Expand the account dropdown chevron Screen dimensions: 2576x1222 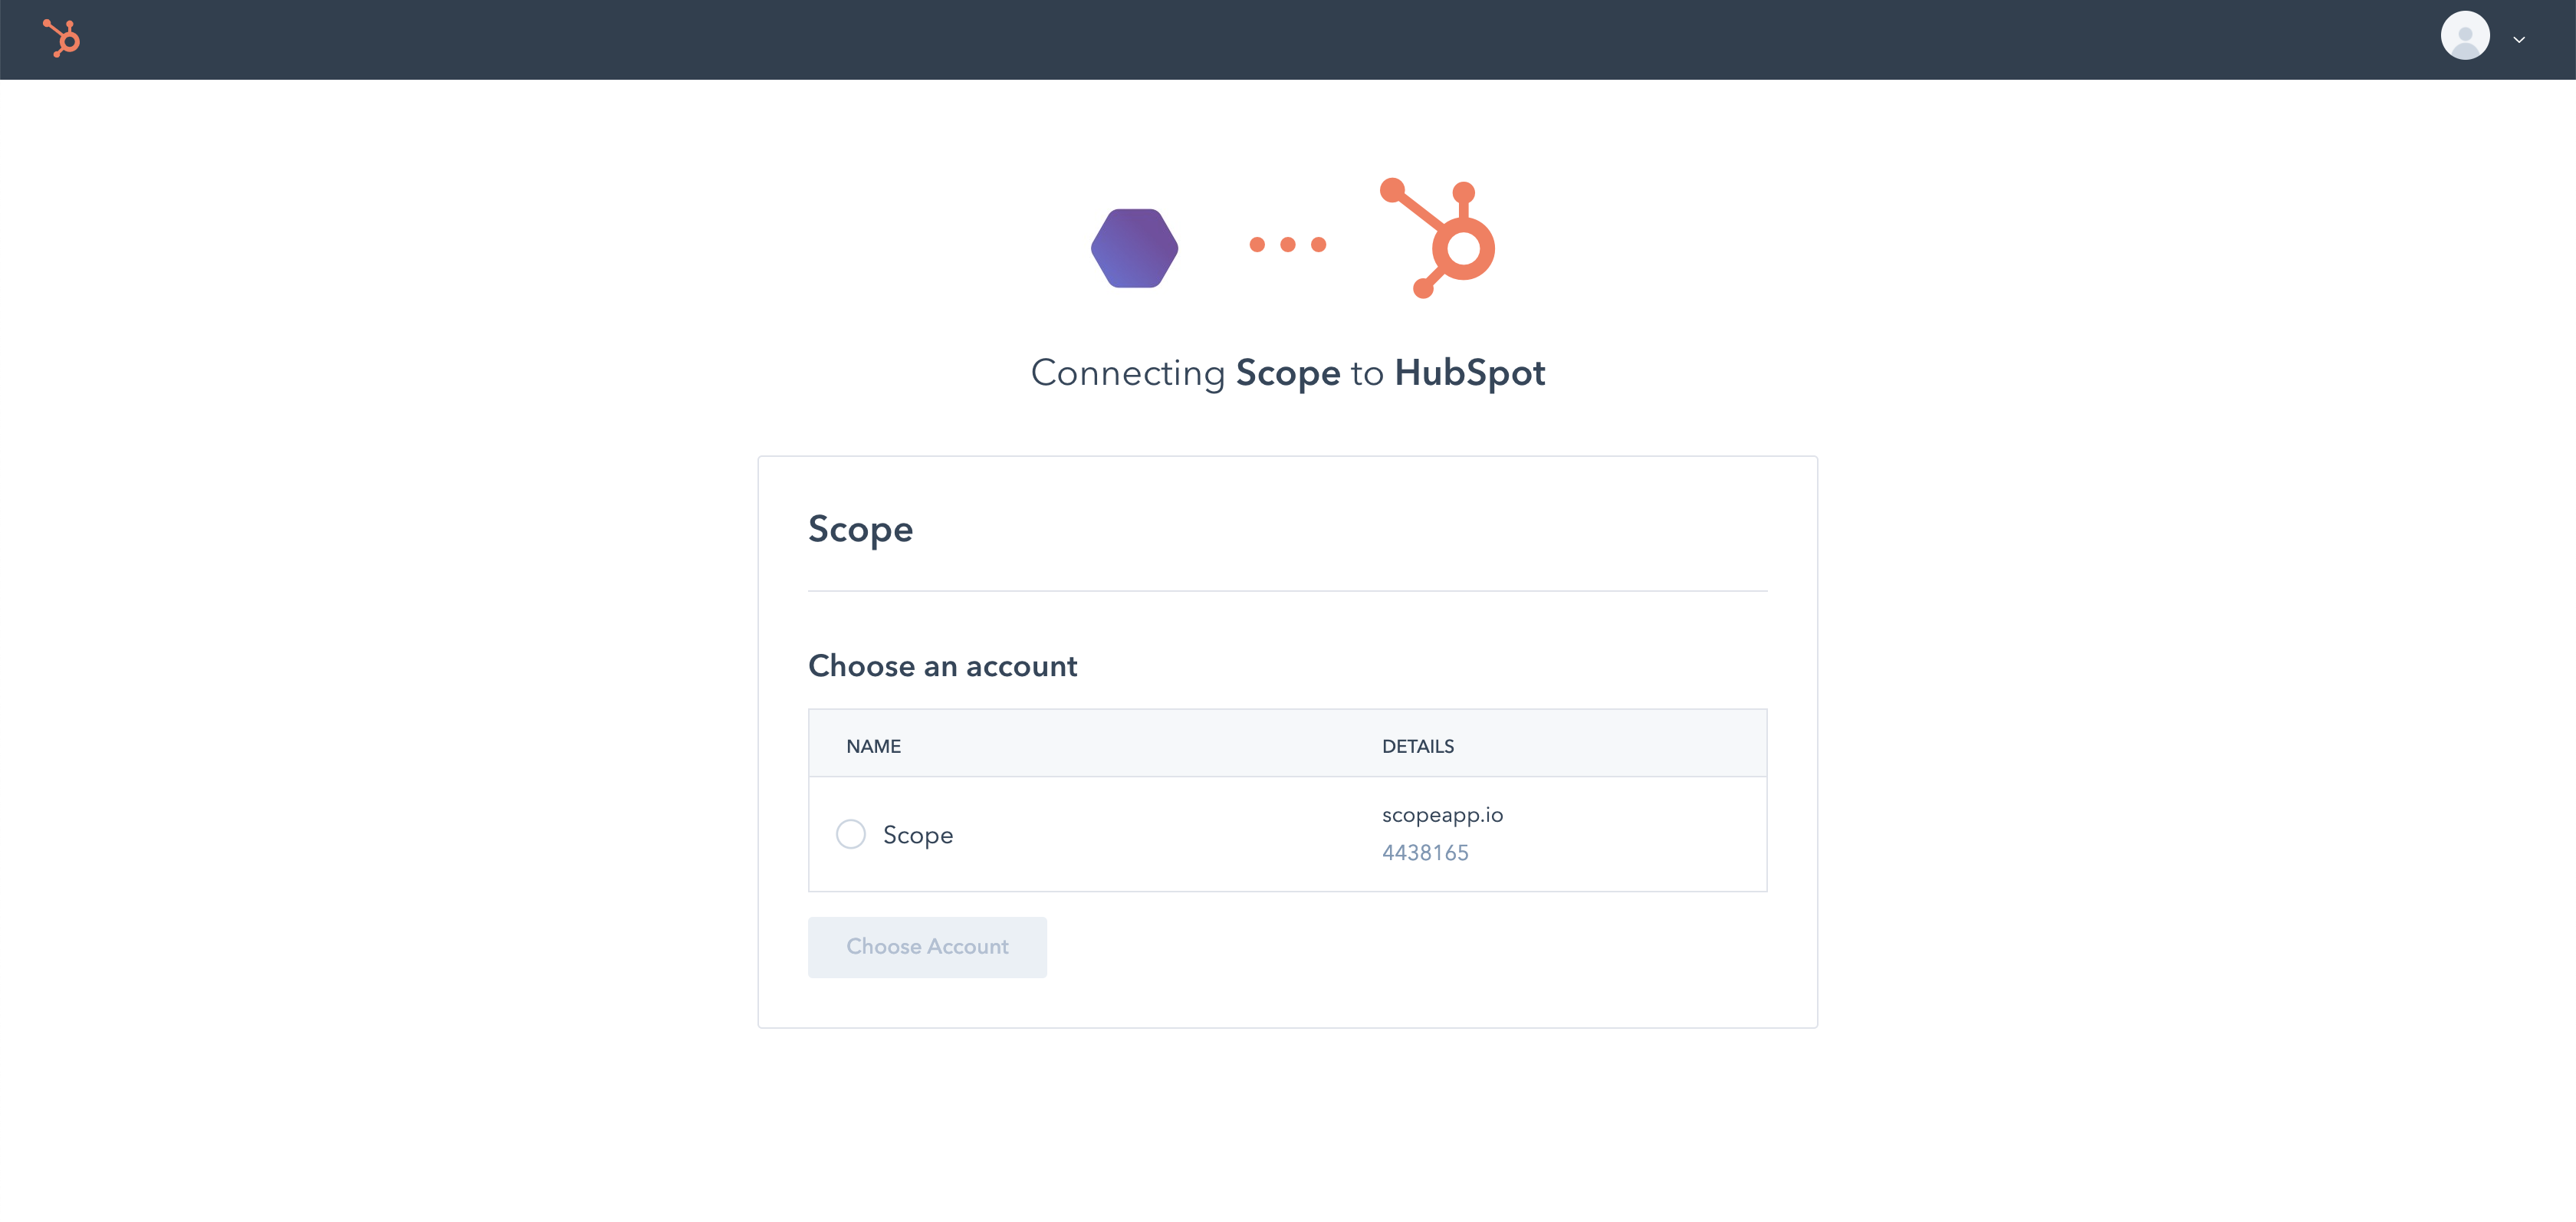point(2519,40)
